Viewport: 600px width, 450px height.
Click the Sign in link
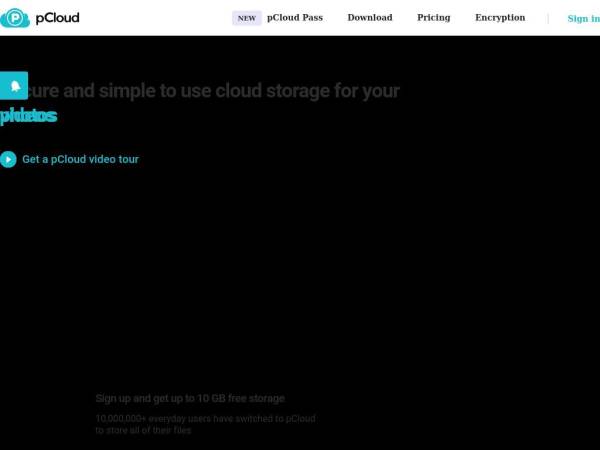tap(584, 18)
